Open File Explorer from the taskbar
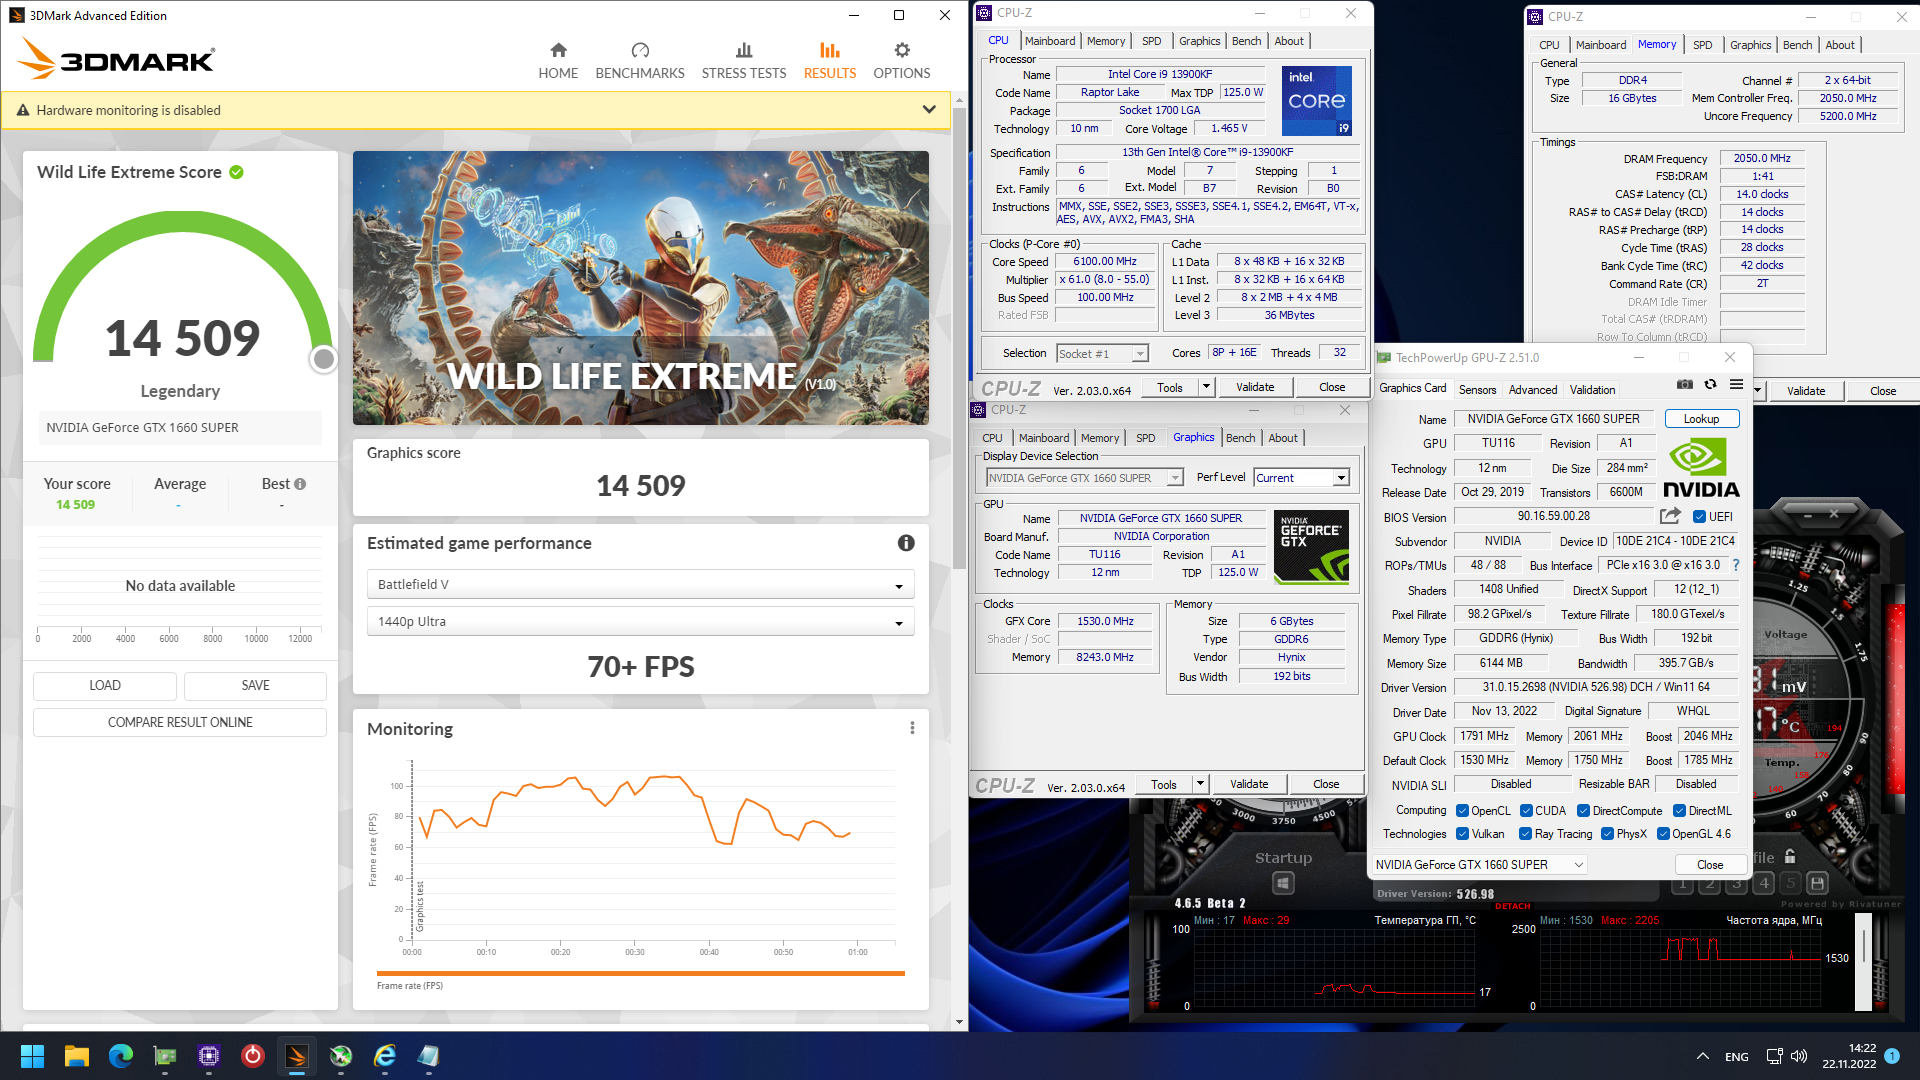This screenshot has height=1080, width=1920. tap(77, 1056)
